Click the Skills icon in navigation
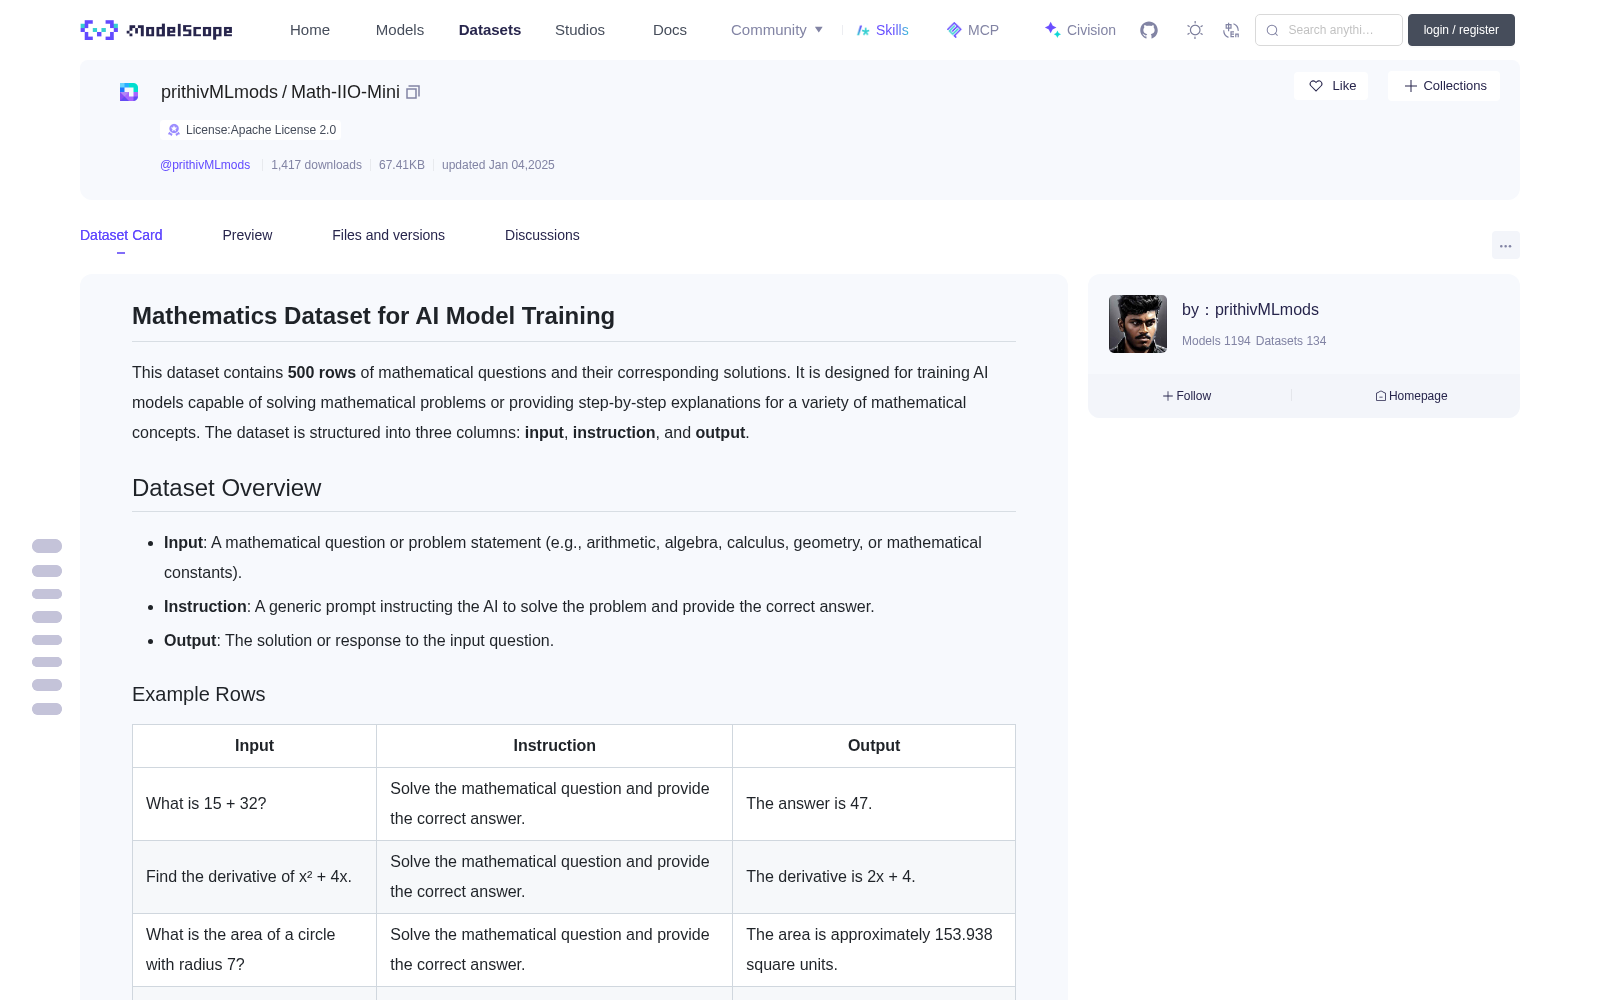 pyautogui.click(x=863, y=30)
